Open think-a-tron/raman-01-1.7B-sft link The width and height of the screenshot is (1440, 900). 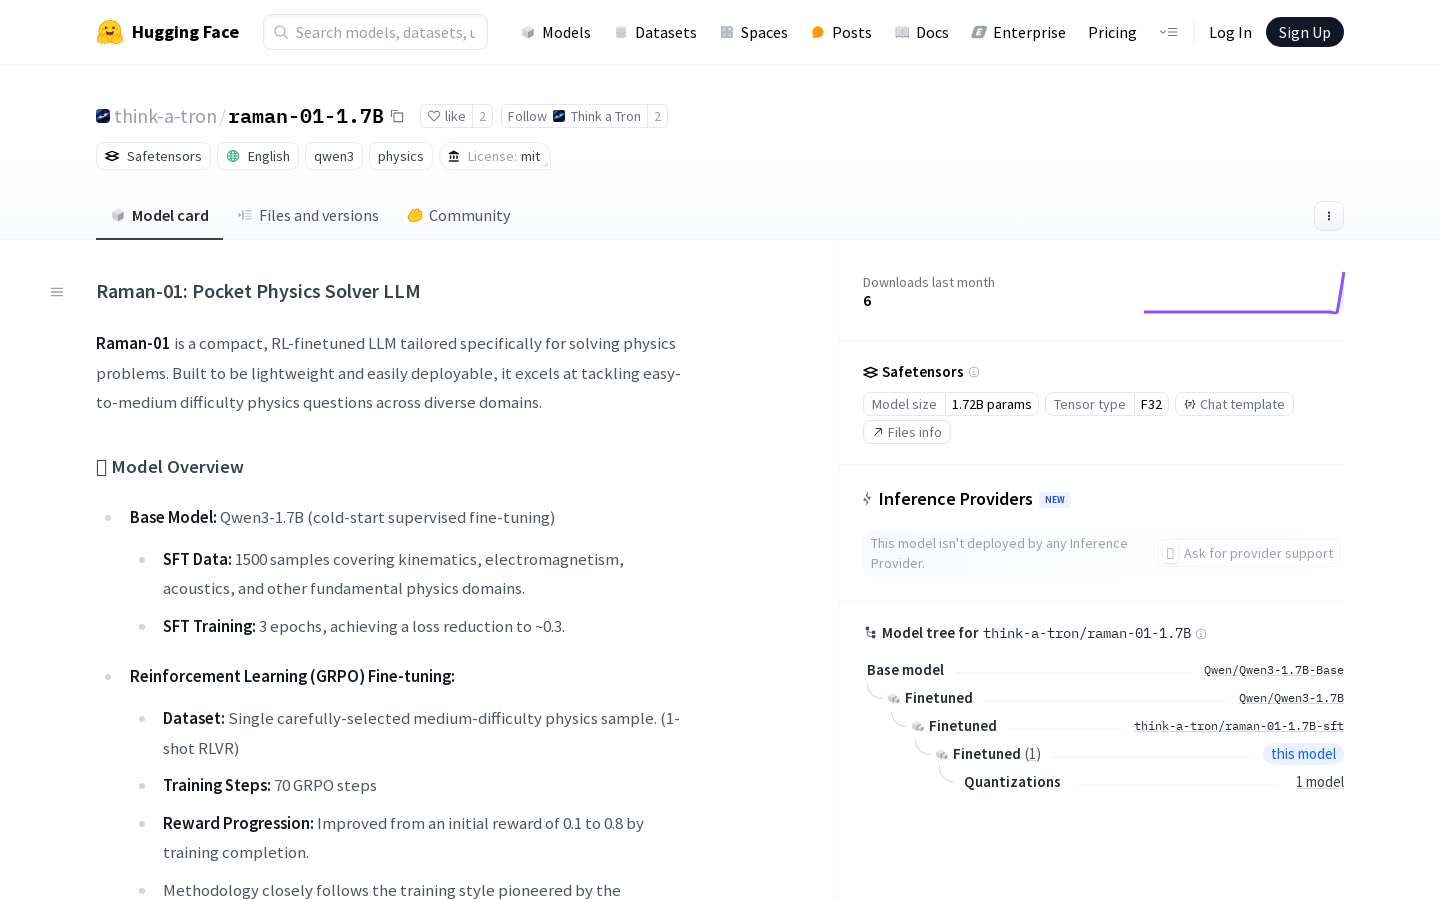(1238, 726)
